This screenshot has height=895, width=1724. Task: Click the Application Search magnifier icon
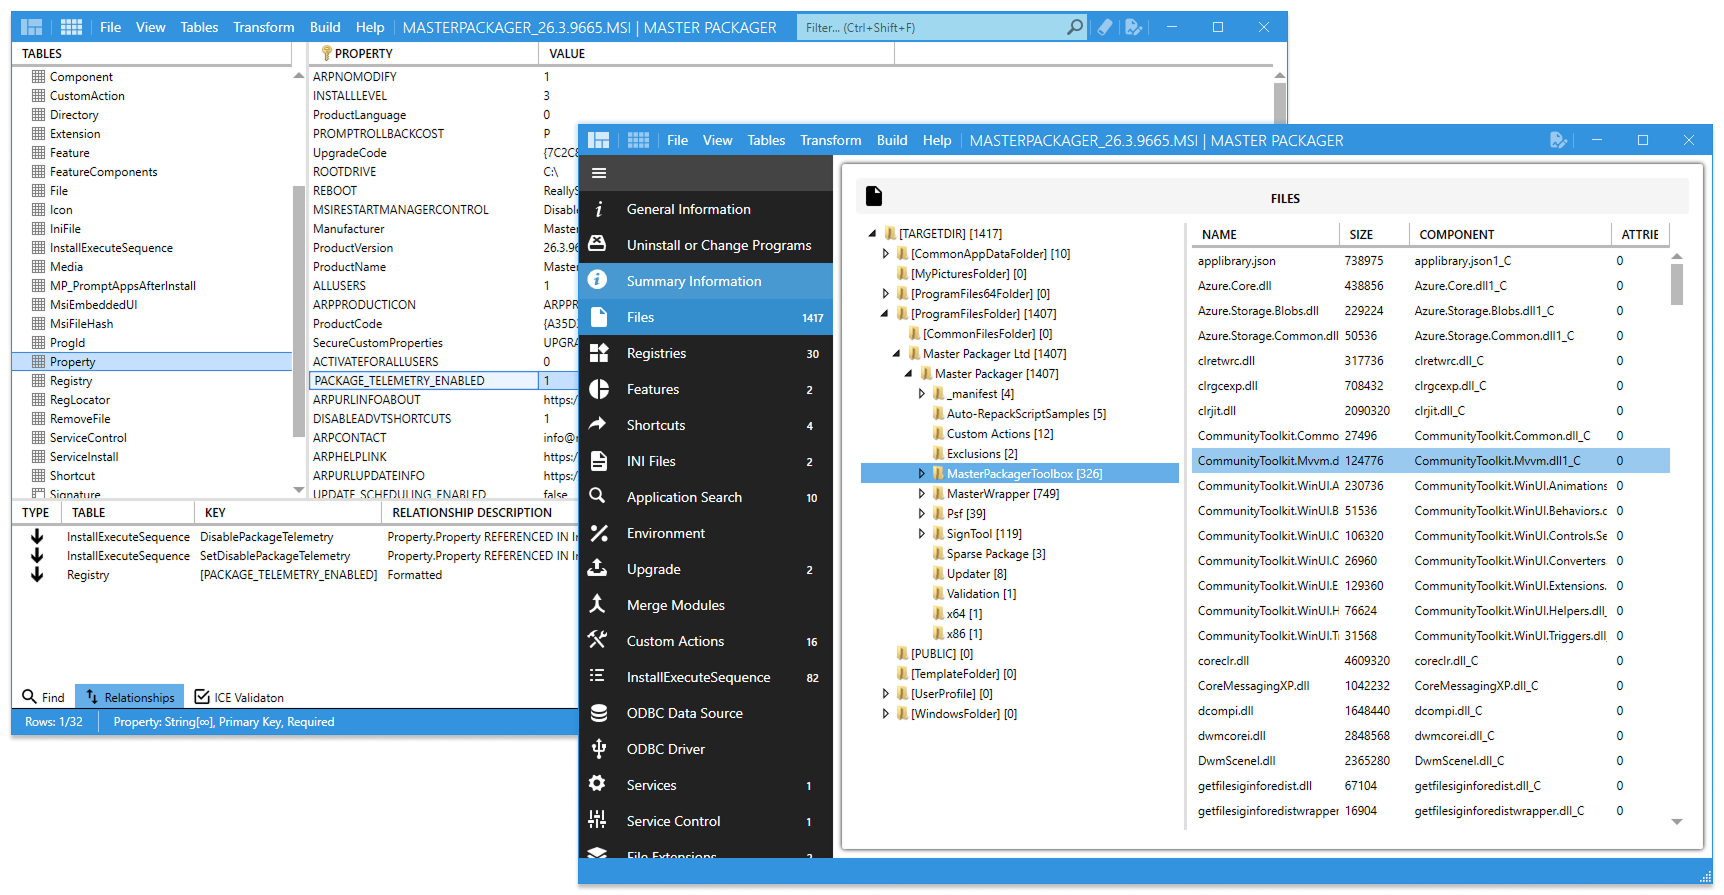point(598,496)
